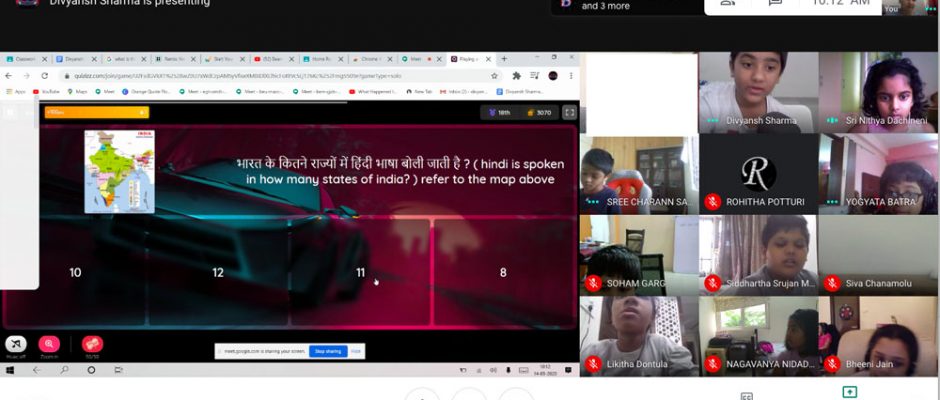
Task: Select answer option 12
Action: pyautogui.click(x=218, y=273)
